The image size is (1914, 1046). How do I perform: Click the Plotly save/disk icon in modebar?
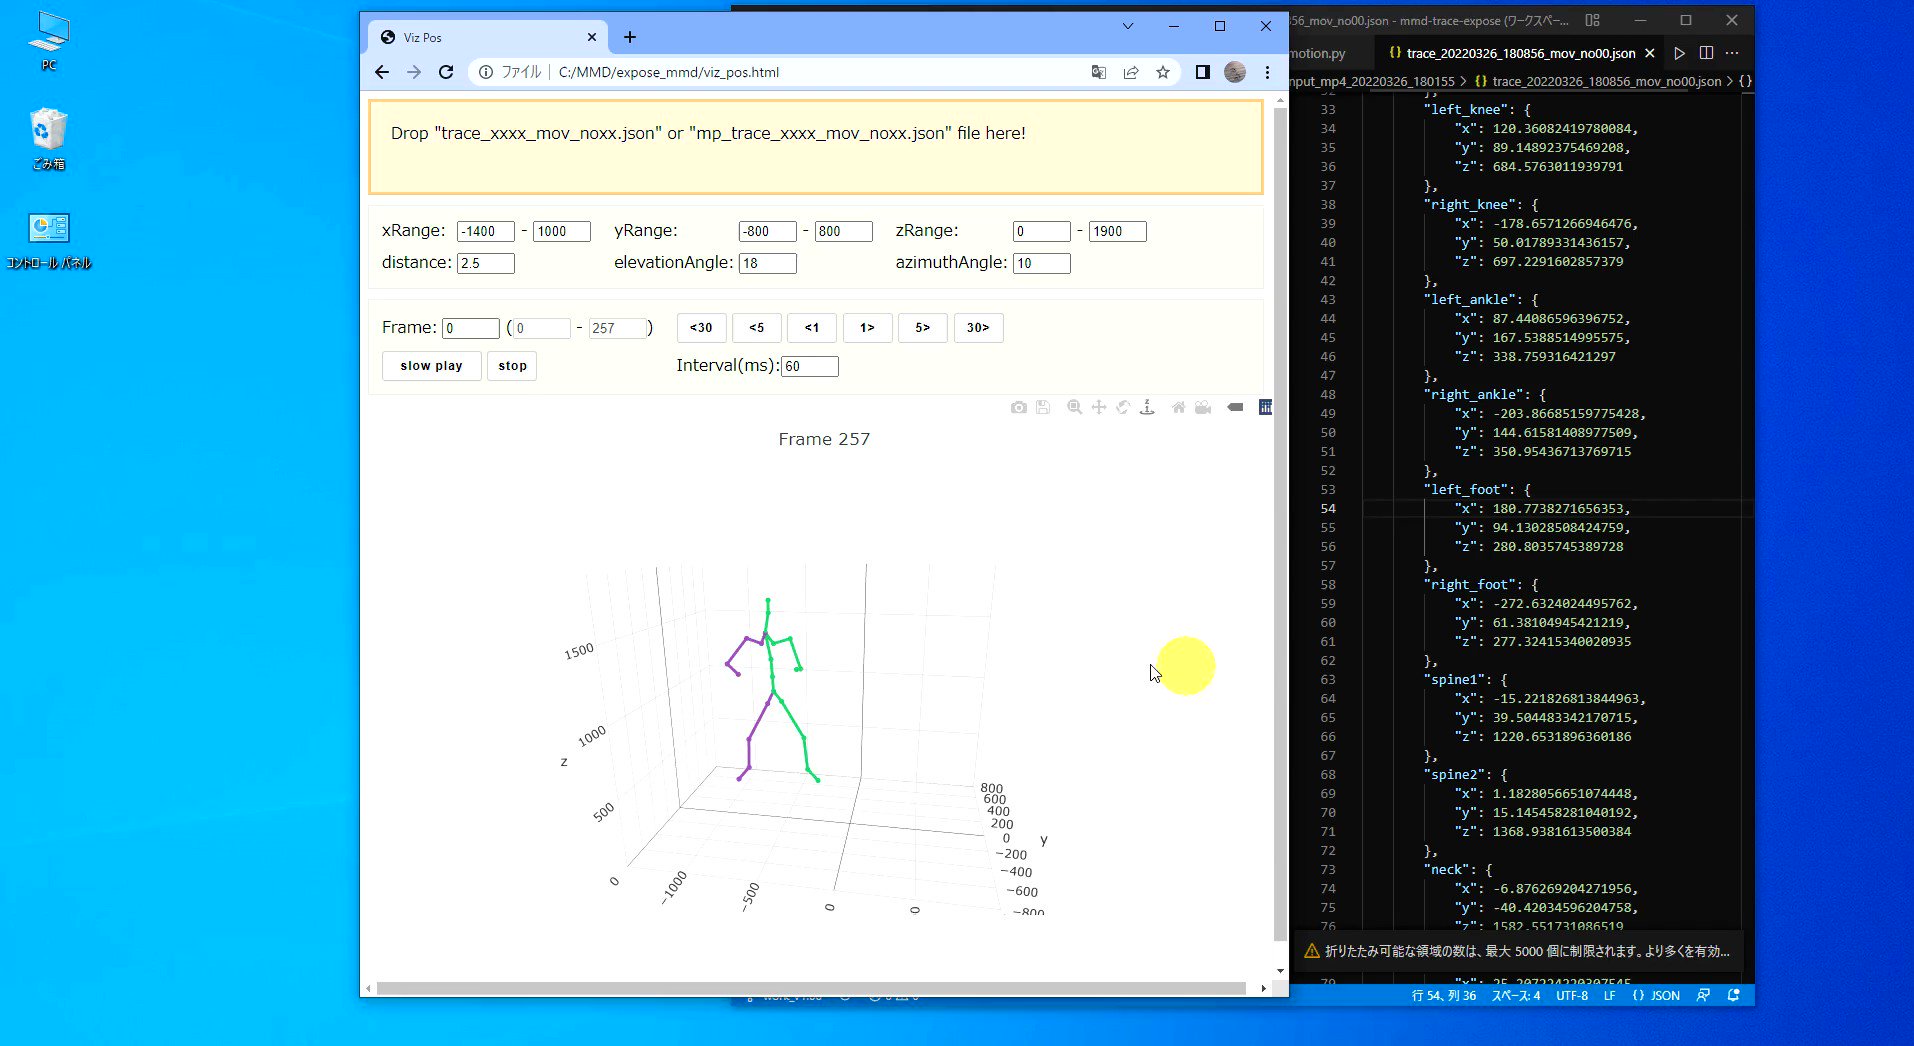tap(1043, 407)
